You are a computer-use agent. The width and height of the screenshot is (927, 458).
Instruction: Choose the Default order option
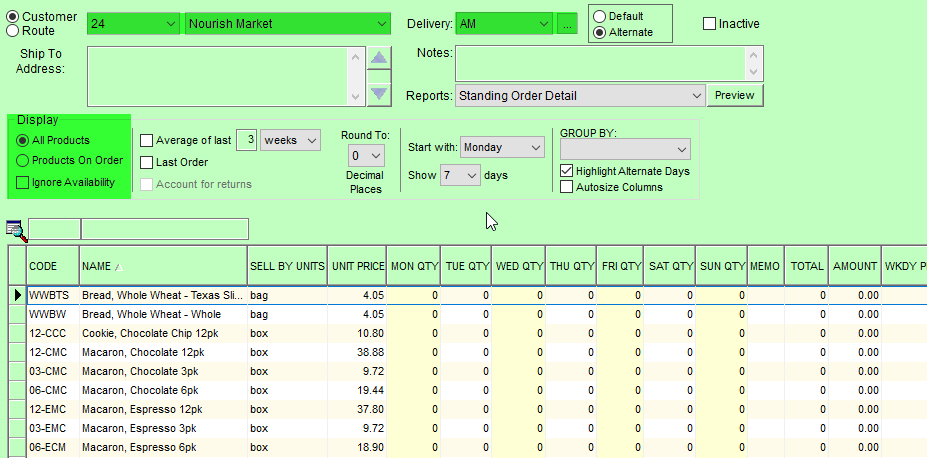point(599,17)
